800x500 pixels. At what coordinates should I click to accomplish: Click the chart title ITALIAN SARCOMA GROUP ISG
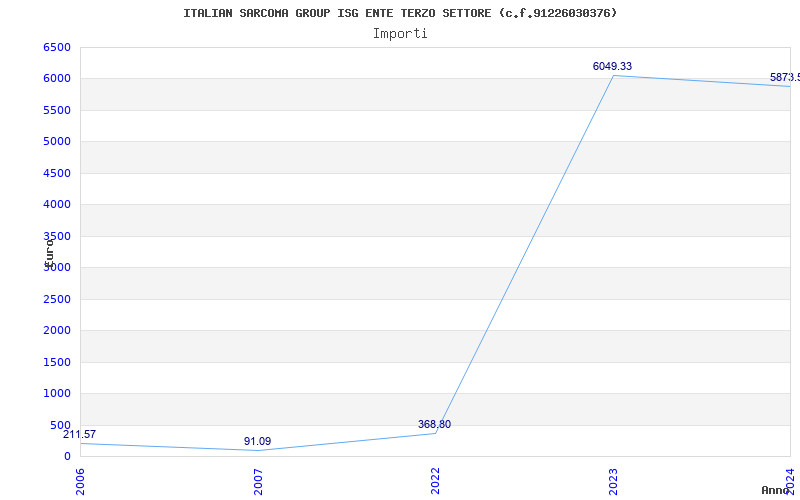point(400,13)
